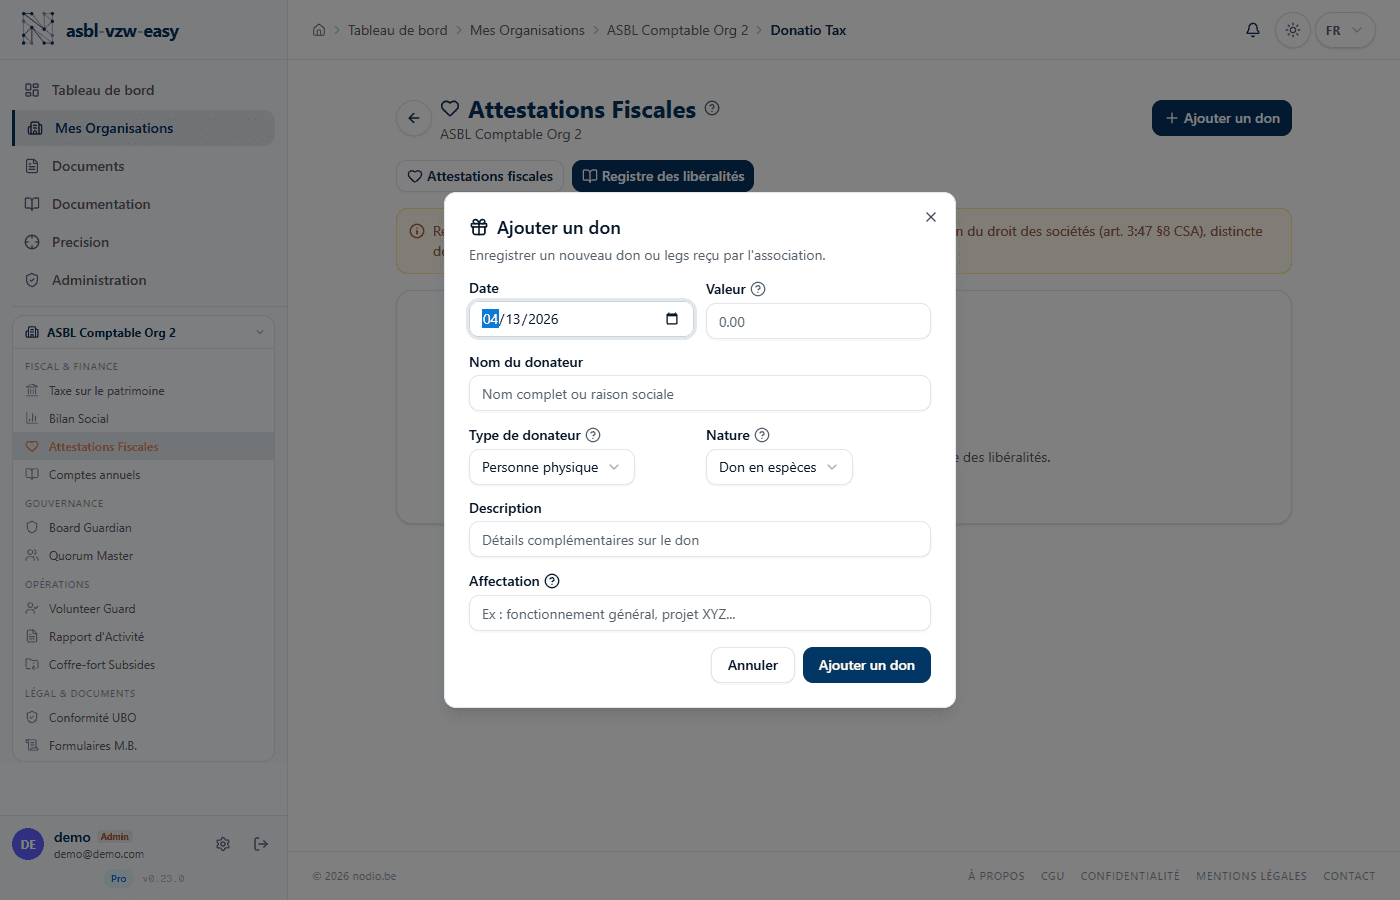Click the Date input field
Viewport: 1400px width, 900px height.
pos(581,319)
